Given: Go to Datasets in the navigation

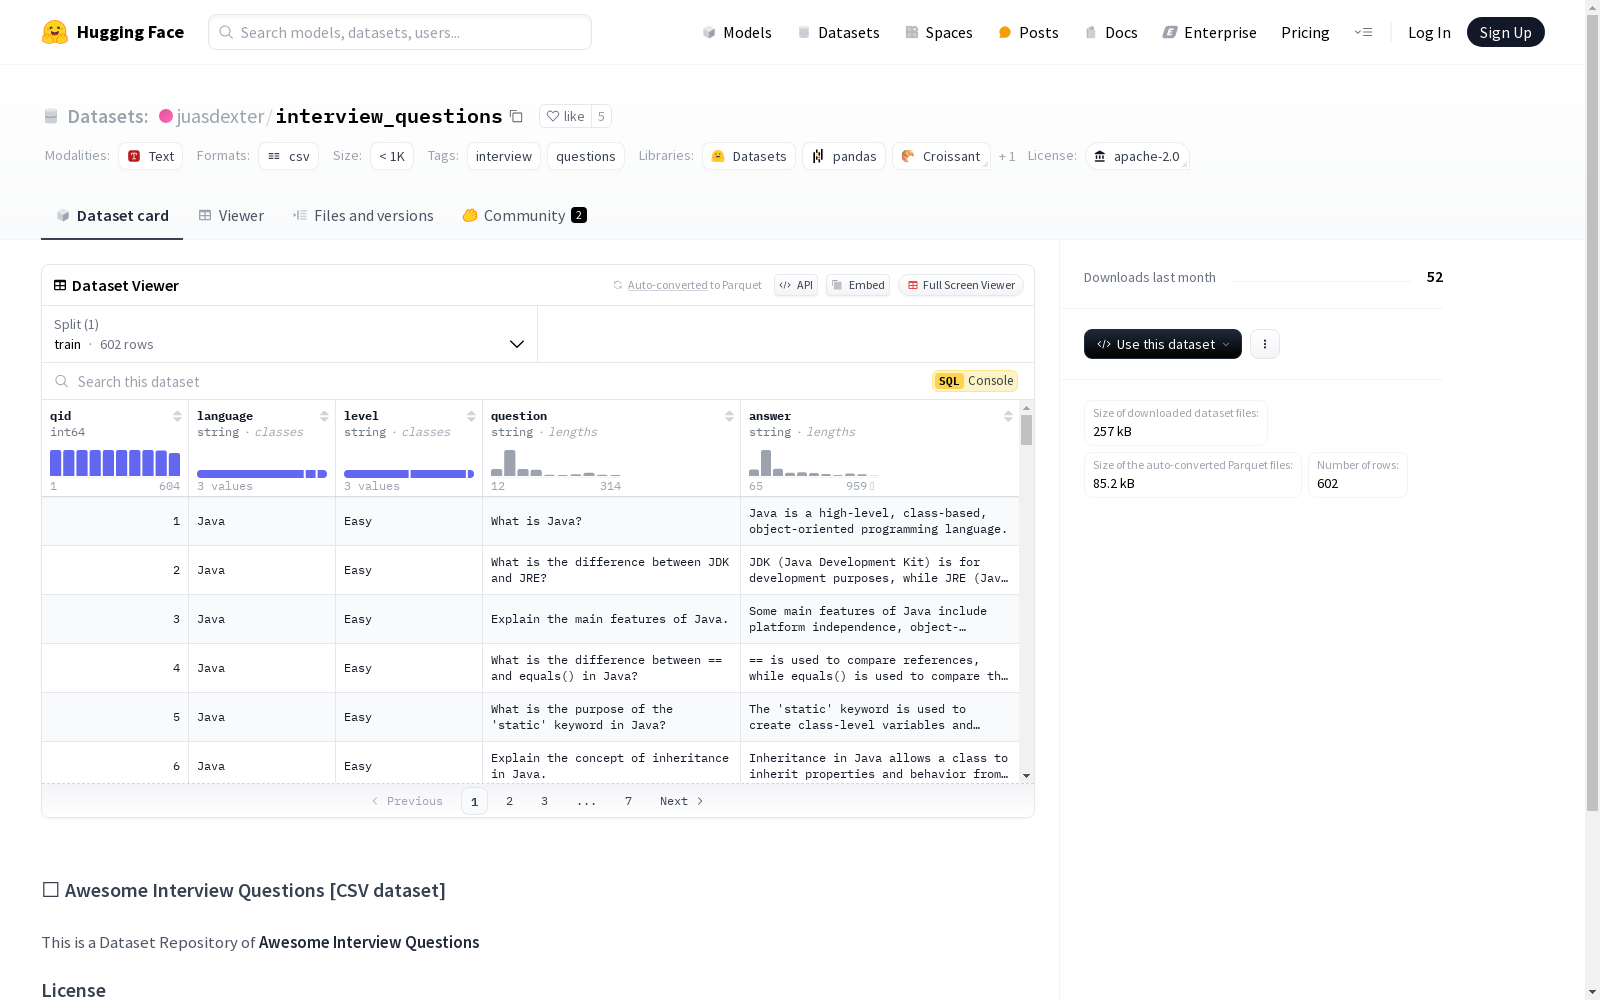Looking at the screenshot, I should click(x=838, y=32).
